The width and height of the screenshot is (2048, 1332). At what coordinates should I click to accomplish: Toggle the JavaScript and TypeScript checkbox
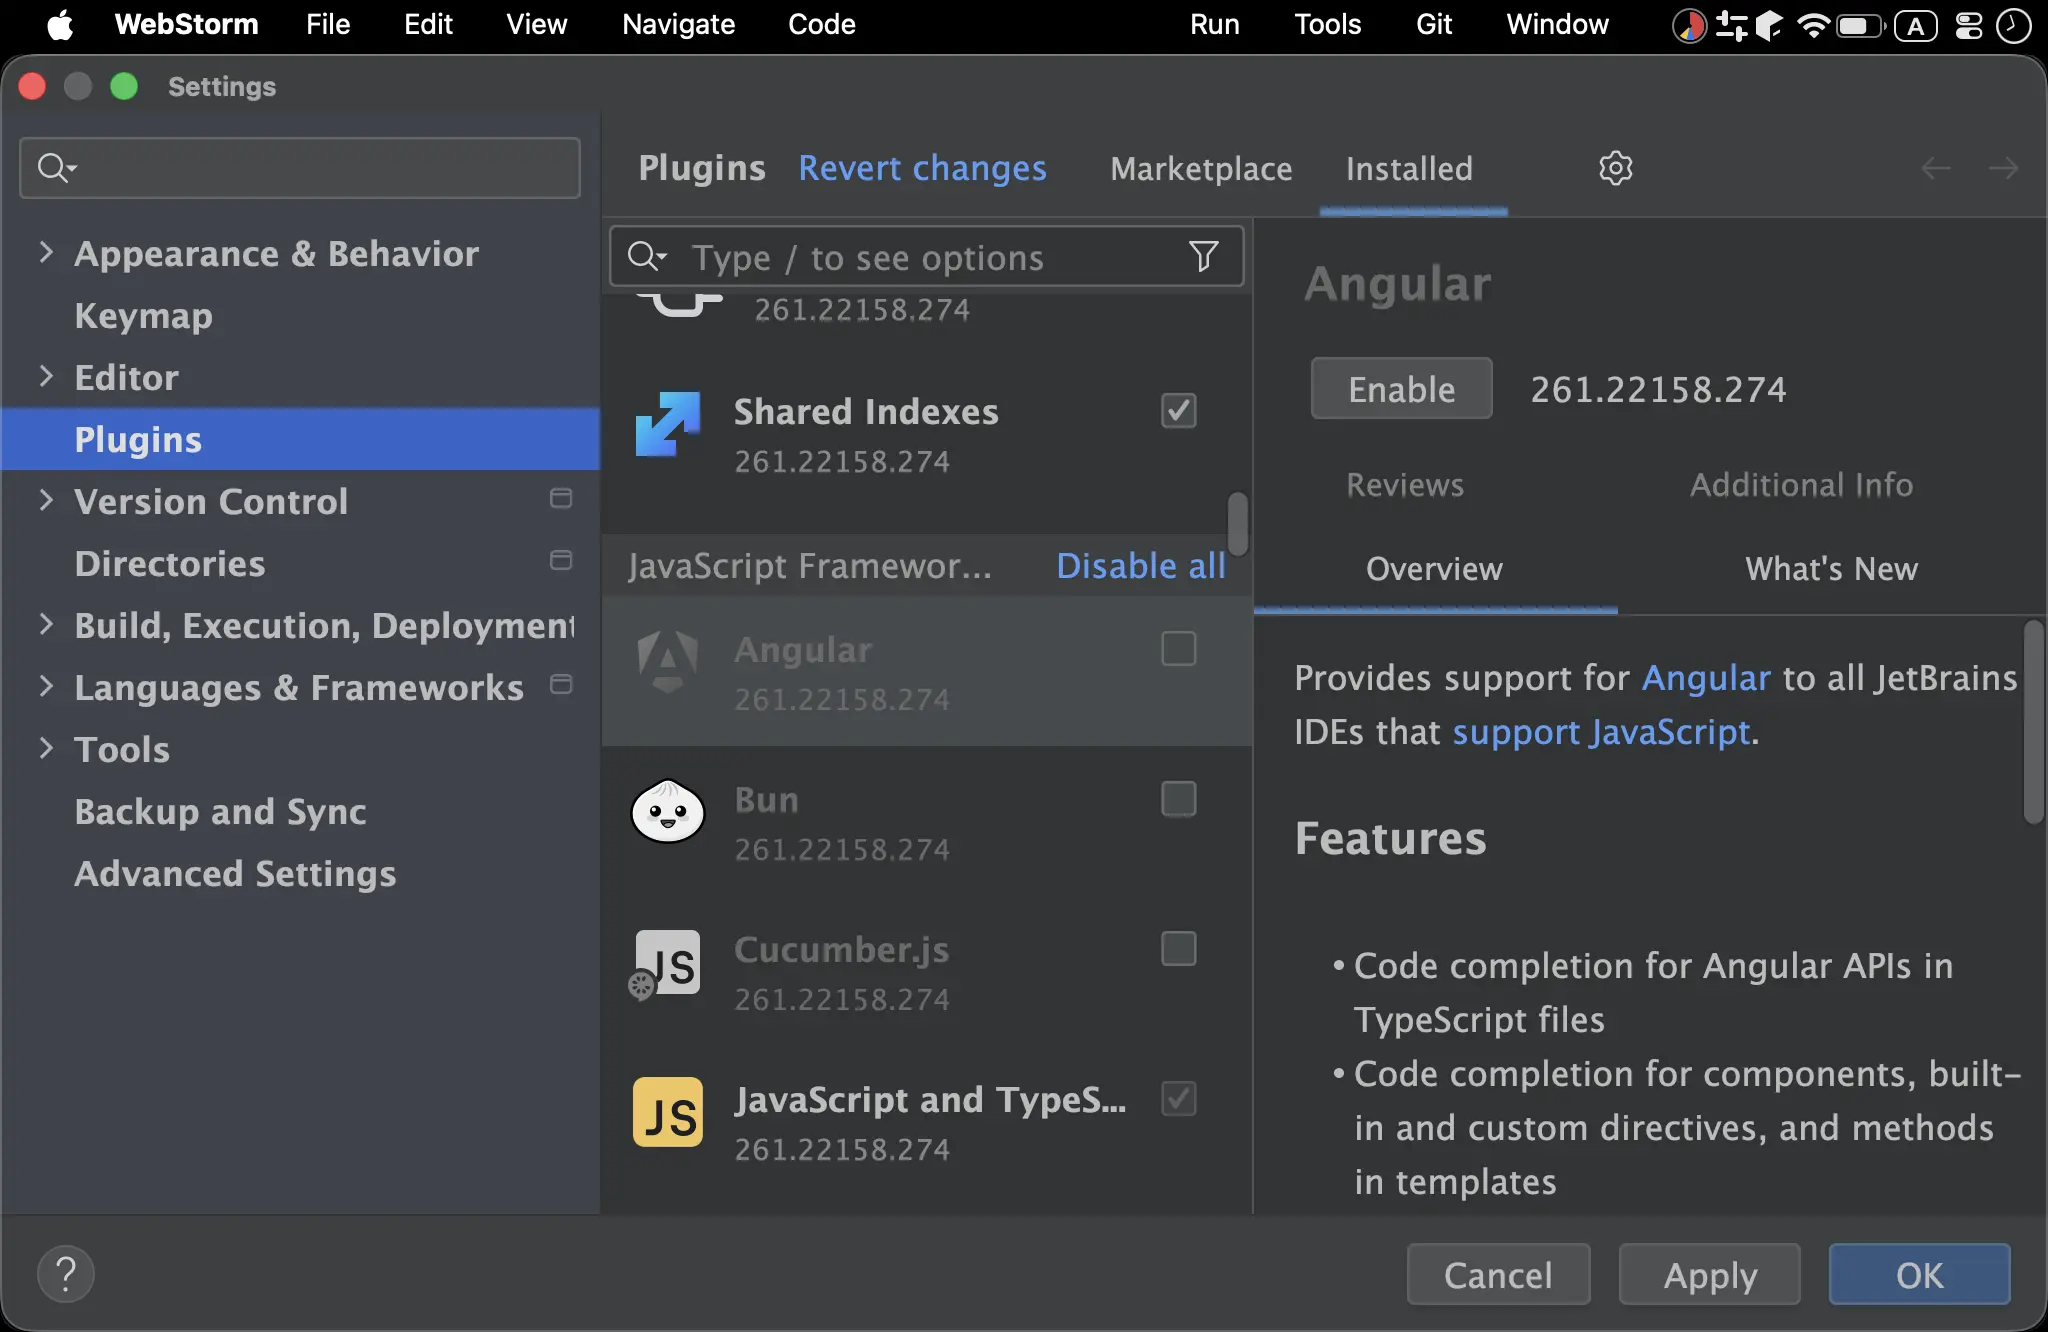[x=1179, y=1098]
